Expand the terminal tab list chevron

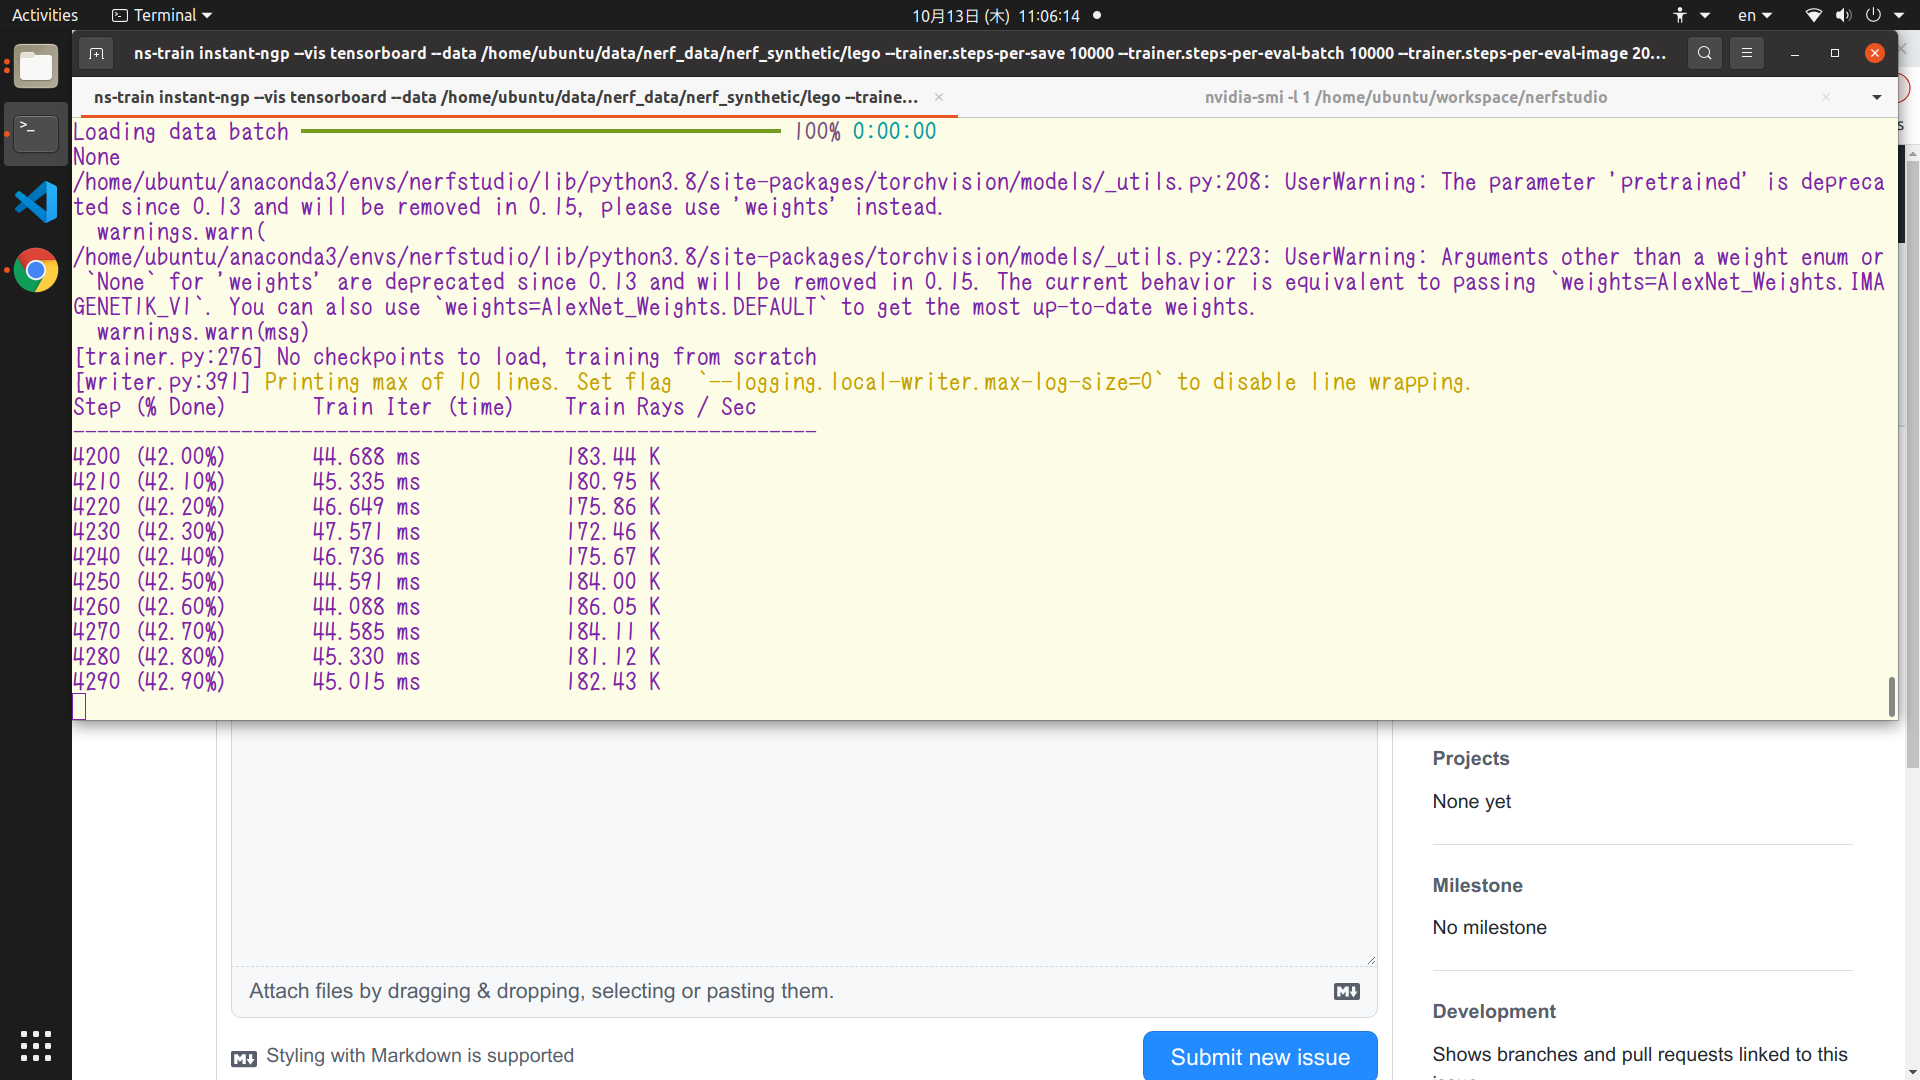[x=1877, y=97]
